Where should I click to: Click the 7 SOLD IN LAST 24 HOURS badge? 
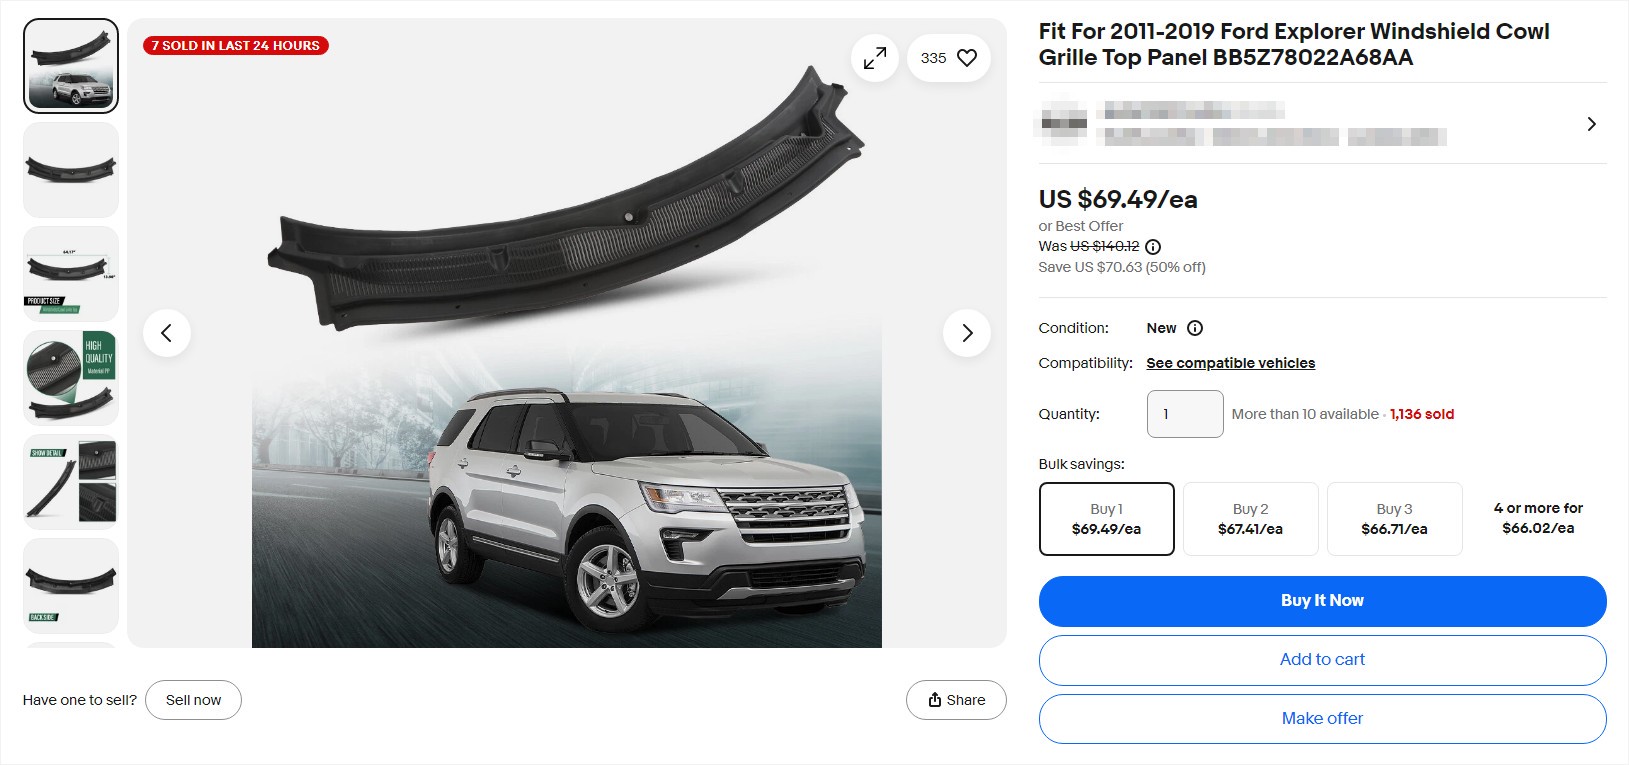[234, 45]
